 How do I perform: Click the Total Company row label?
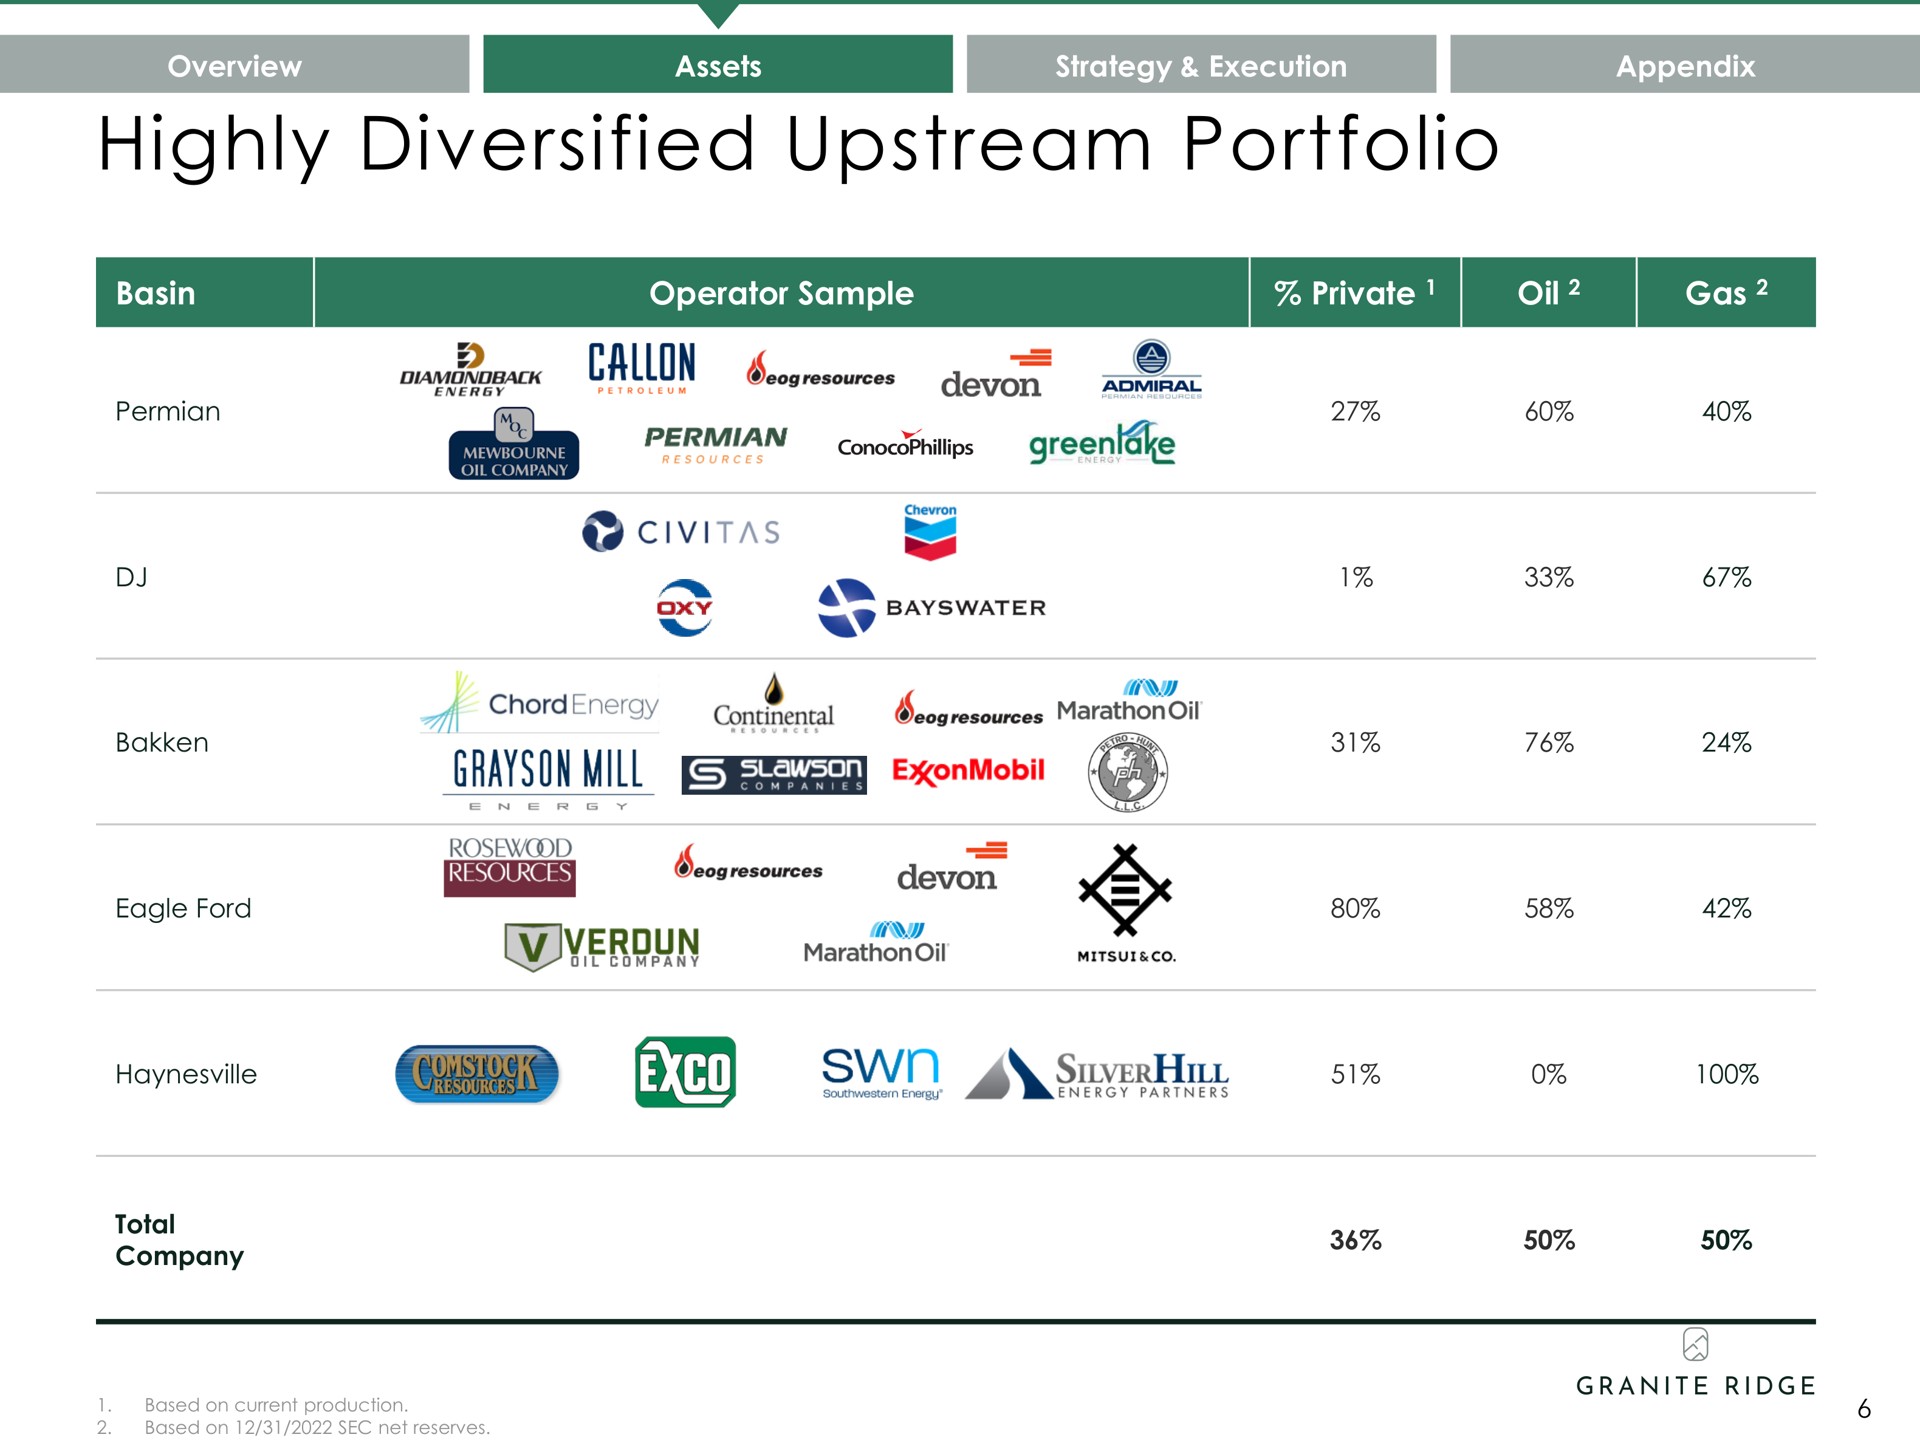(x=179, y=1240)
